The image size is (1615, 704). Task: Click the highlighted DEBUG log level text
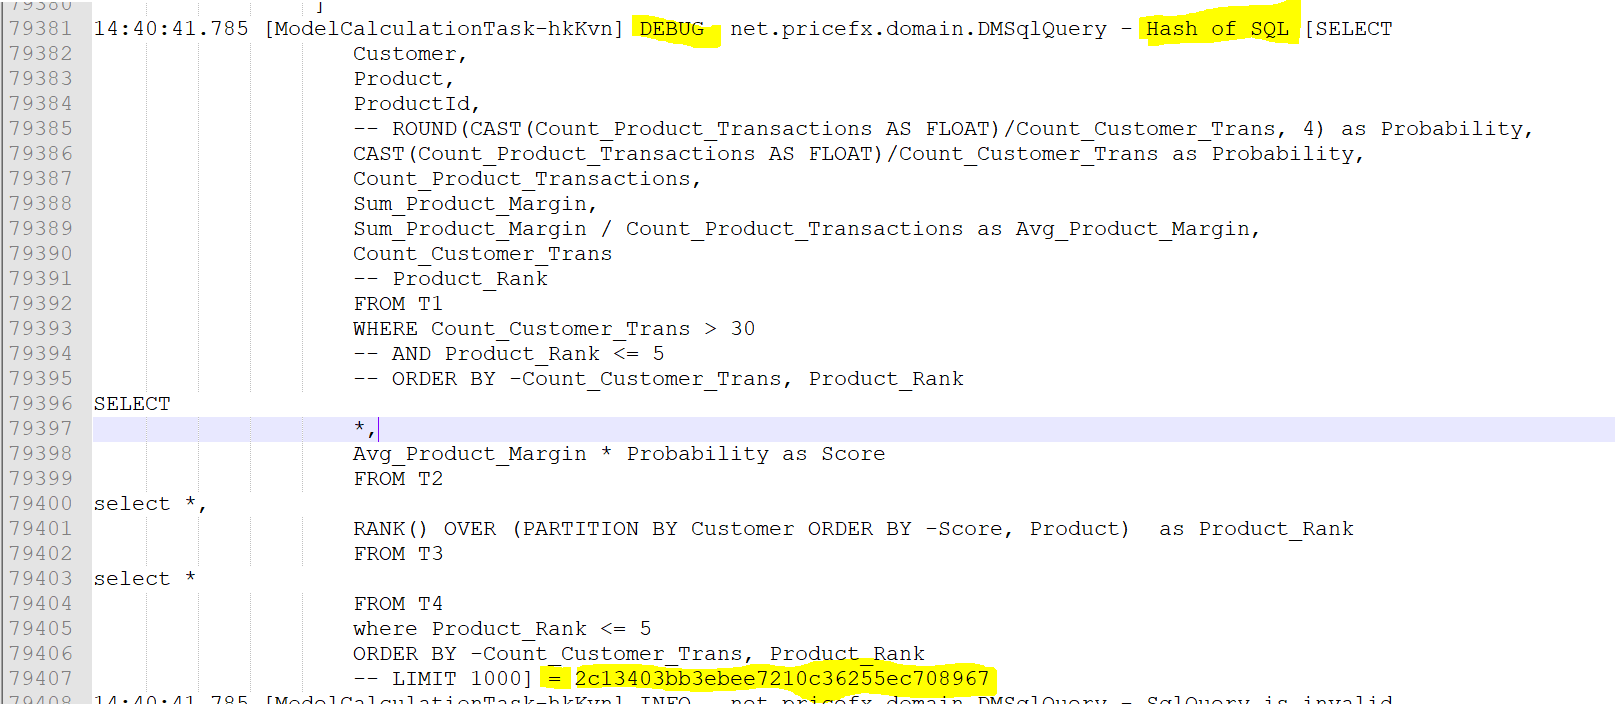pyautogui.click(x=671, y=29)
